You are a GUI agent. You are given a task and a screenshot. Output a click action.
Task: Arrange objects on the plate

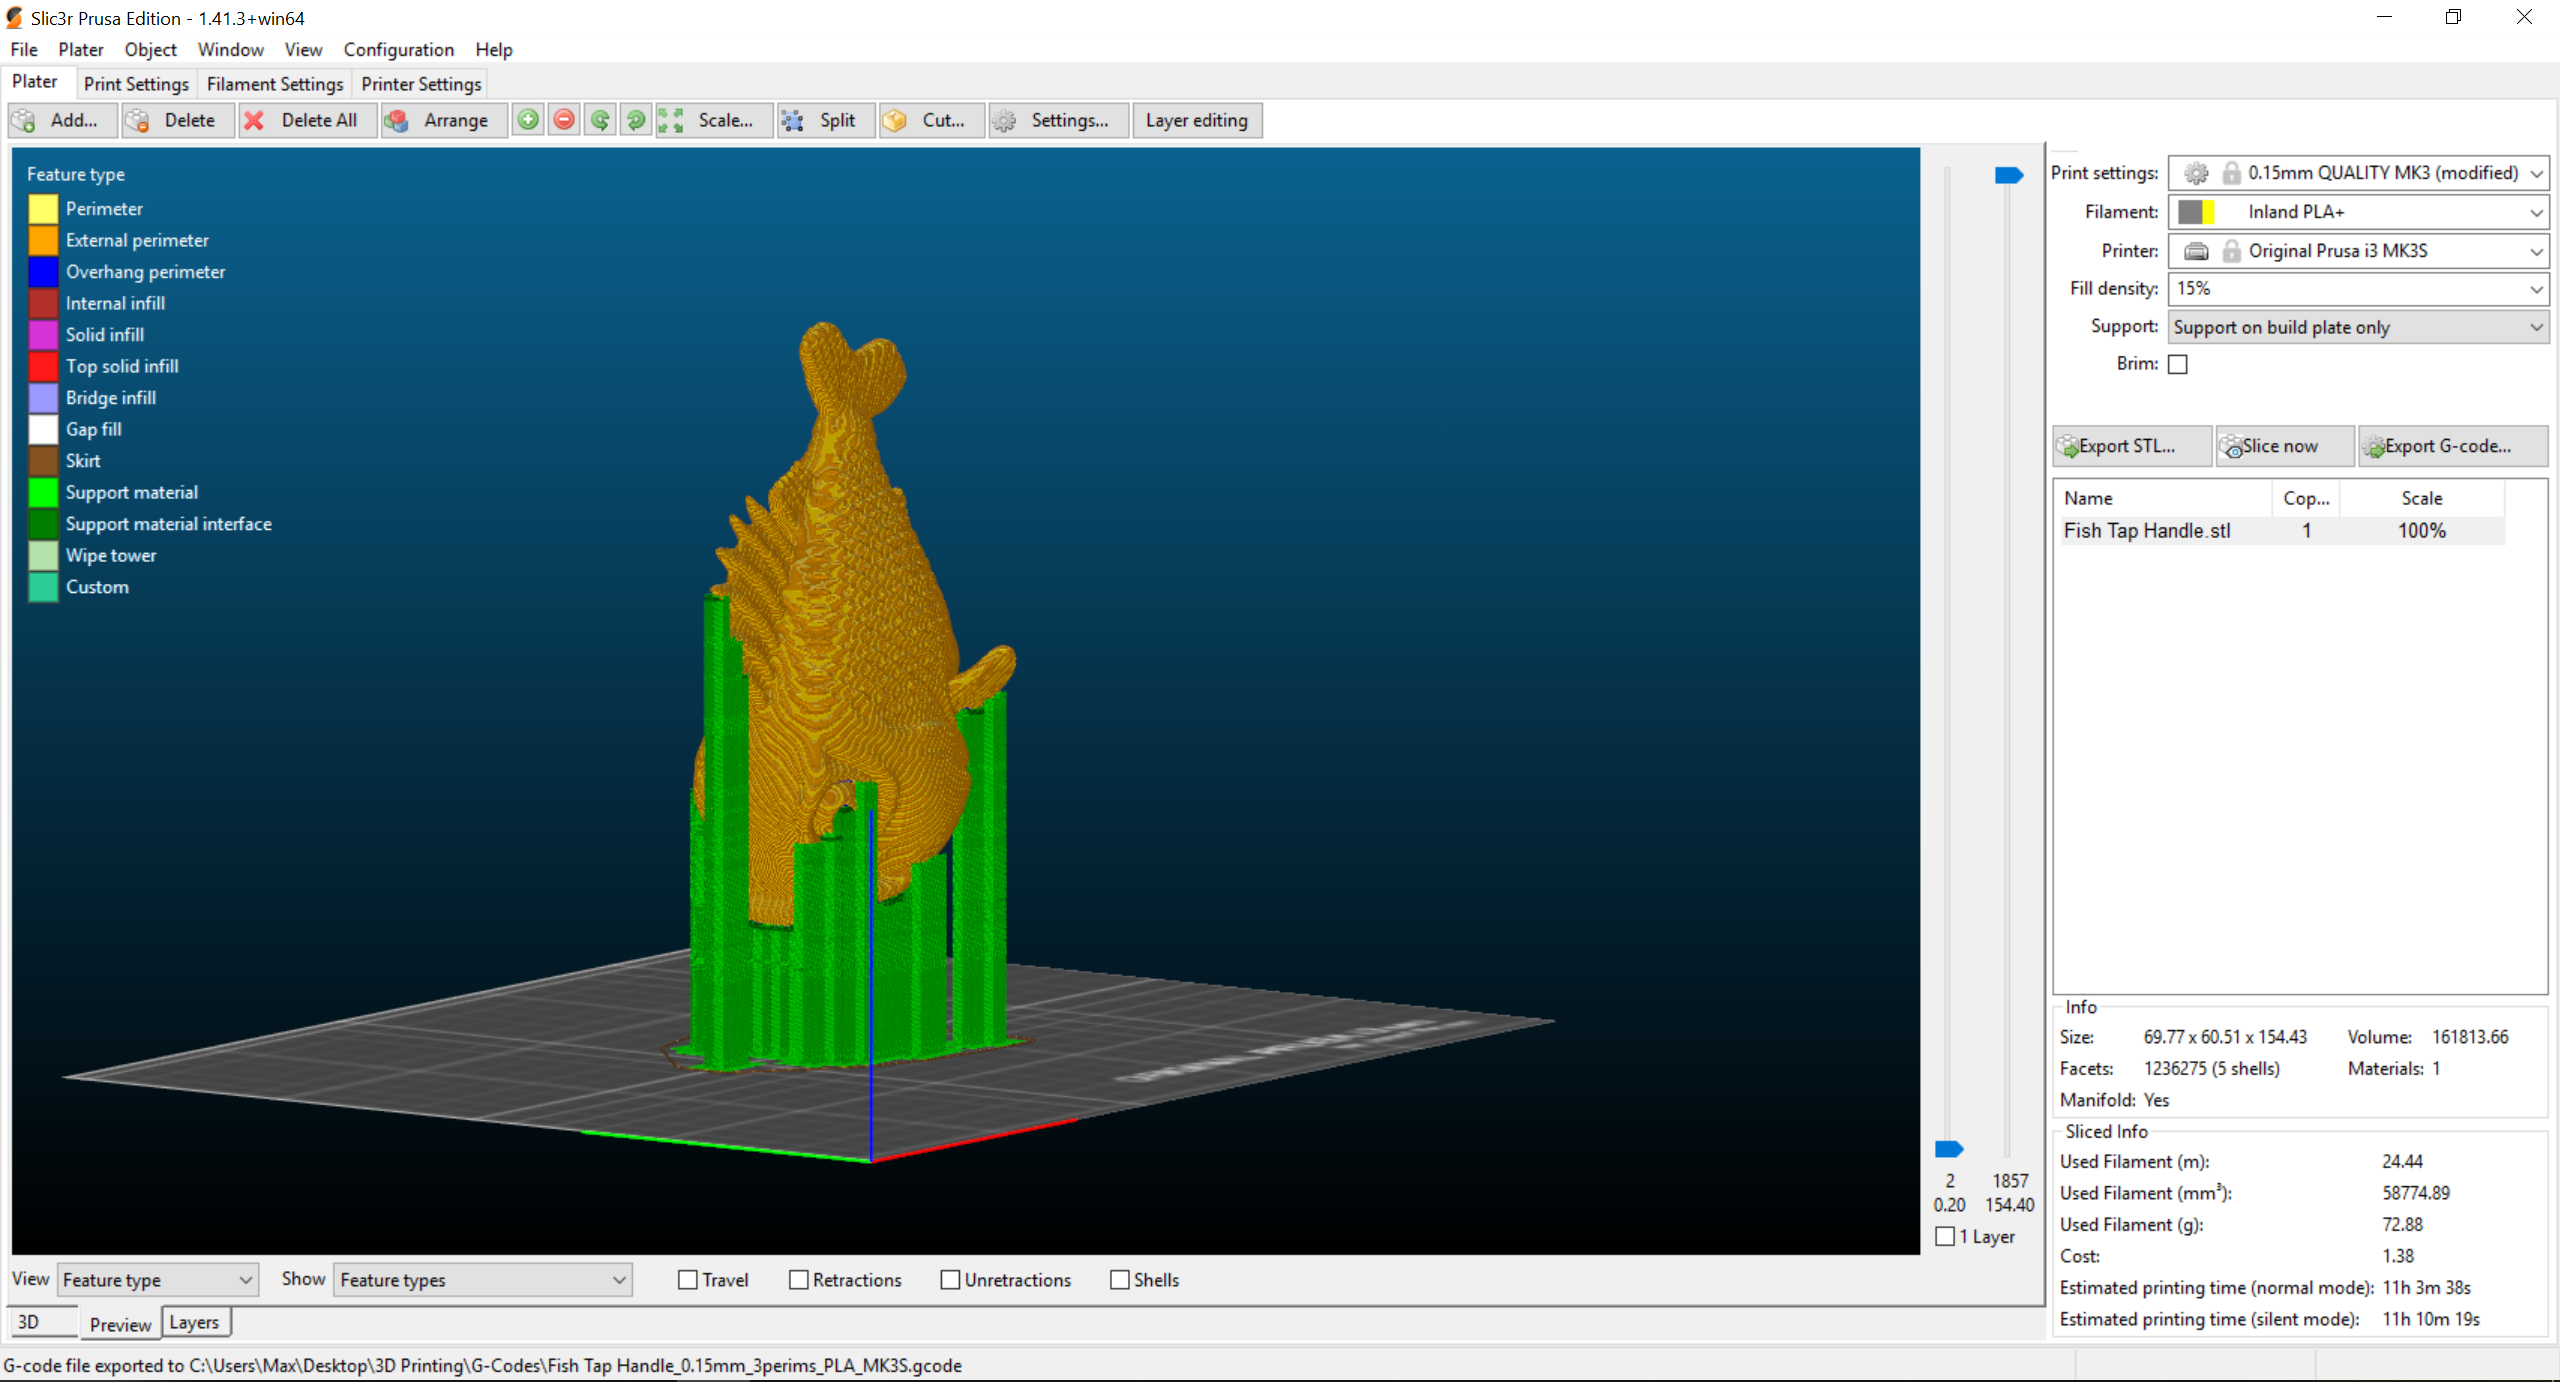(x=444, y=121)
